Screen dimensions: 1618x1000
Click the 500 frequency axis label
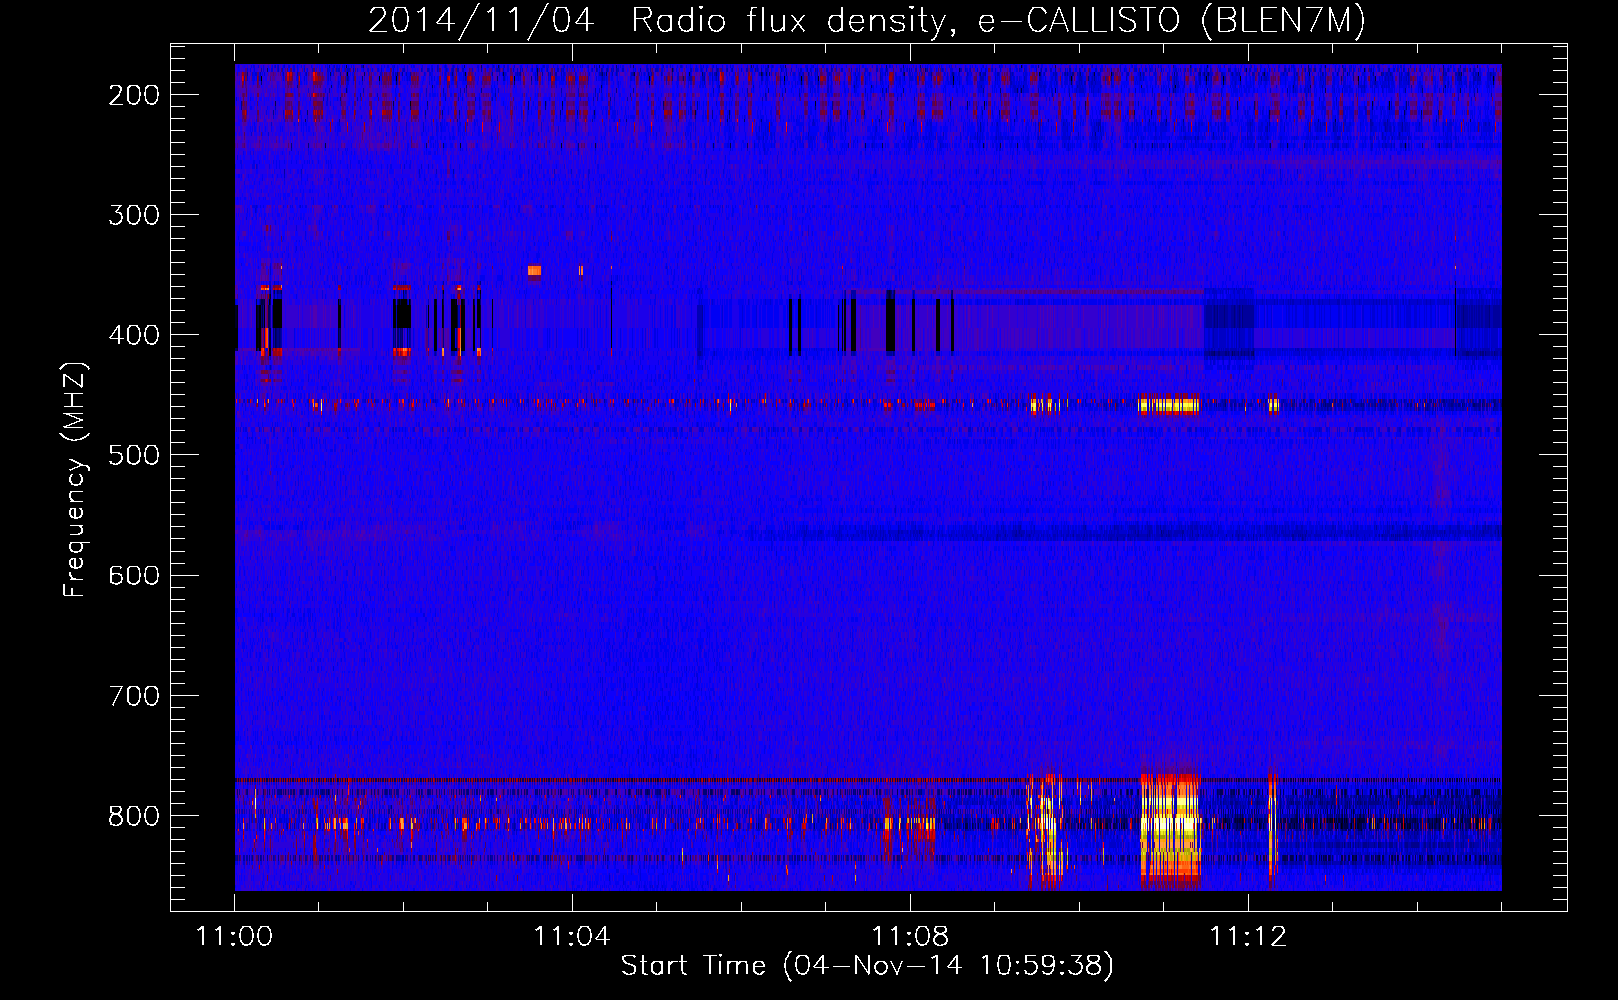pyautogui.click(x=134, y=455)
